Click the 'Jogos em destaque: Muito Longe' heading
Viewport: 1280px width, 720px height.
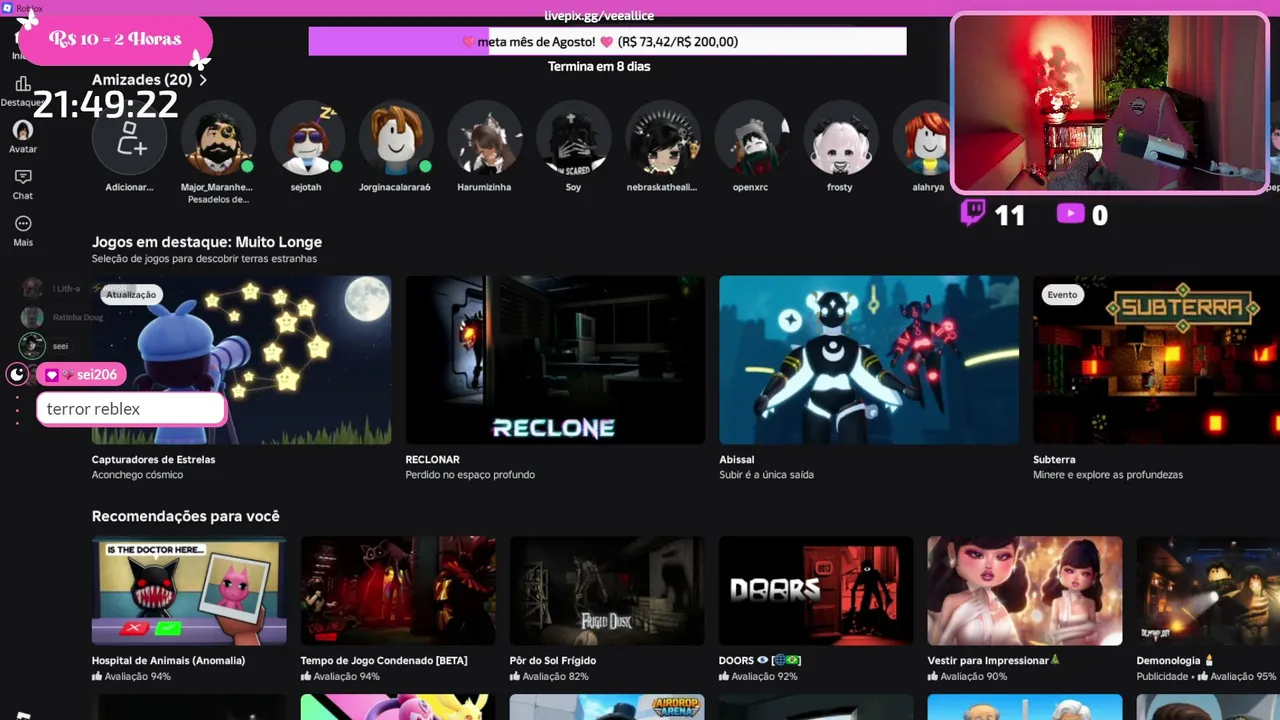point(207,242)
